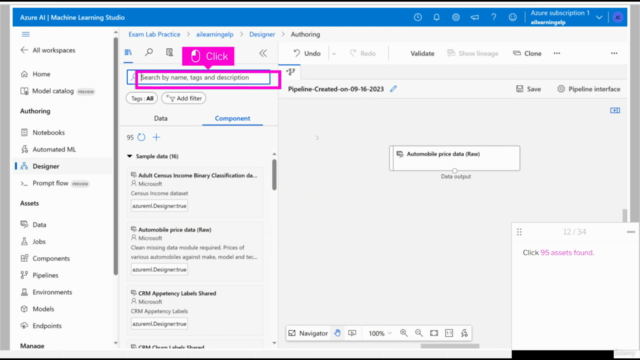Fit the pipeline to screen

click(x=434, y=333)
